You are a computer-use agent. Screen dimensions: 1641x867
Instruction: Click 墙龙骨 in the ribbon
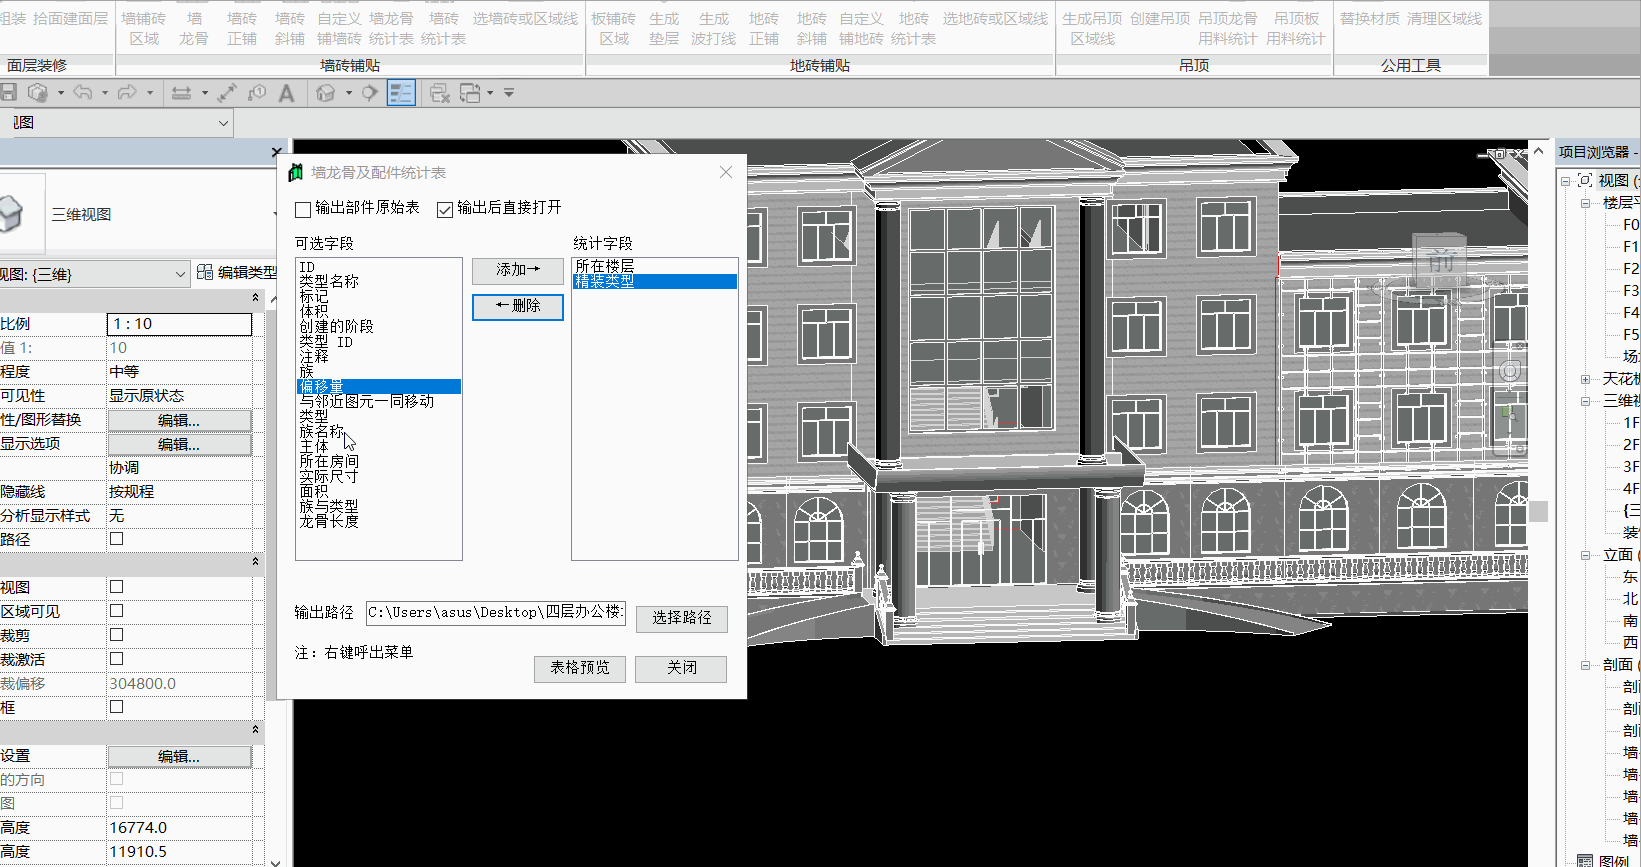pos(194,29)
